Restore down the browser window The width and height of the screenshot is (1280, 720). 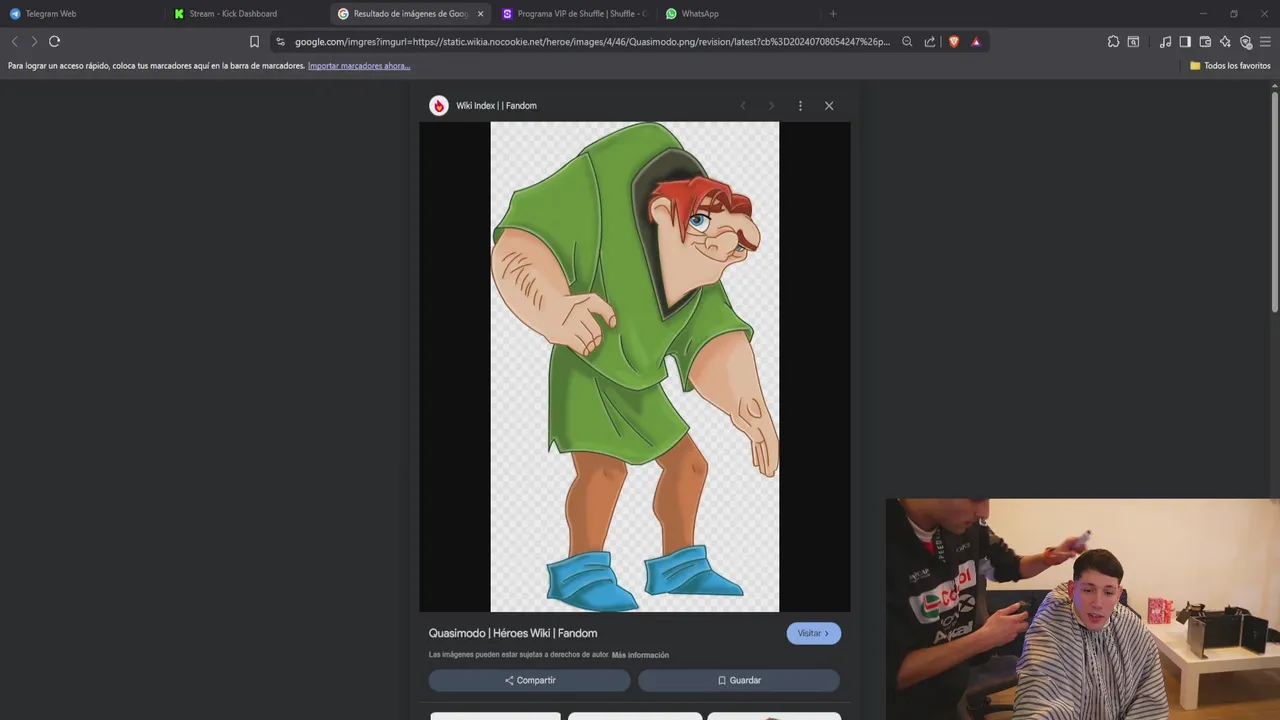coord(1234,14)
